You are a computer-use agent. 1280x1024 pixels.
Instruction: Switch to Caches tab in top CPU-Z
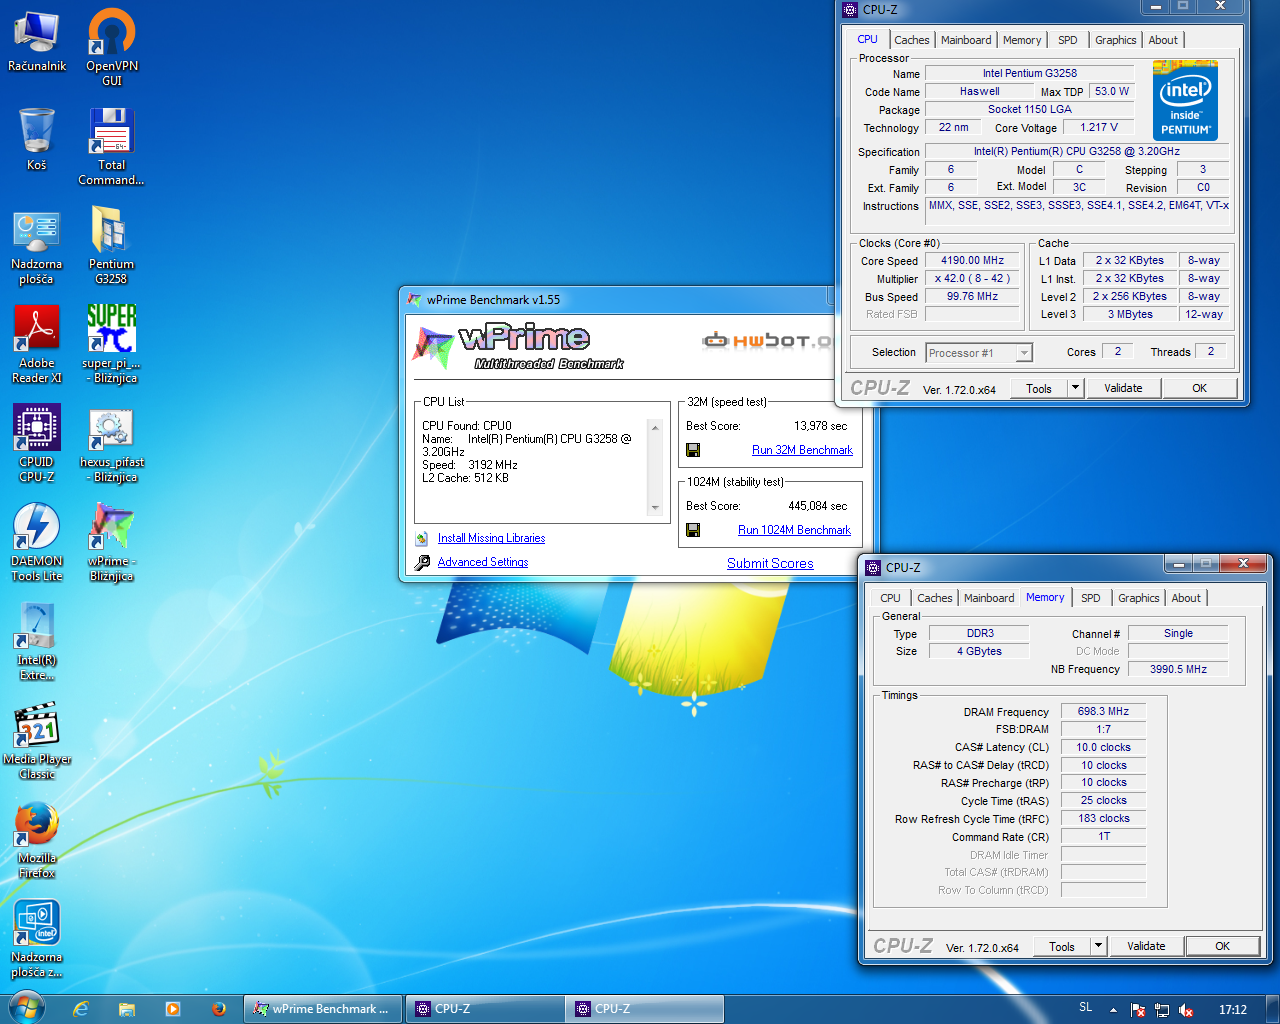tap(912, 40)
